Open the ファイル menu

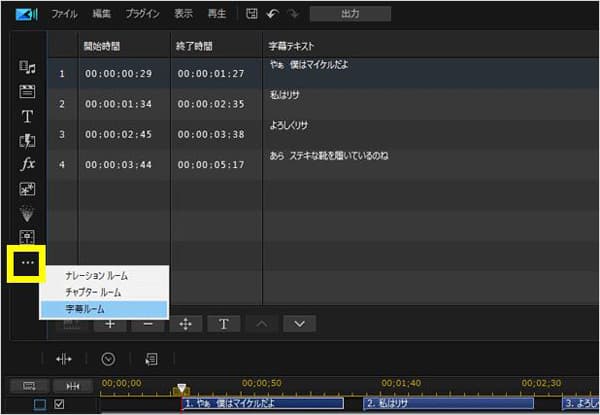[x=64, y=14]
